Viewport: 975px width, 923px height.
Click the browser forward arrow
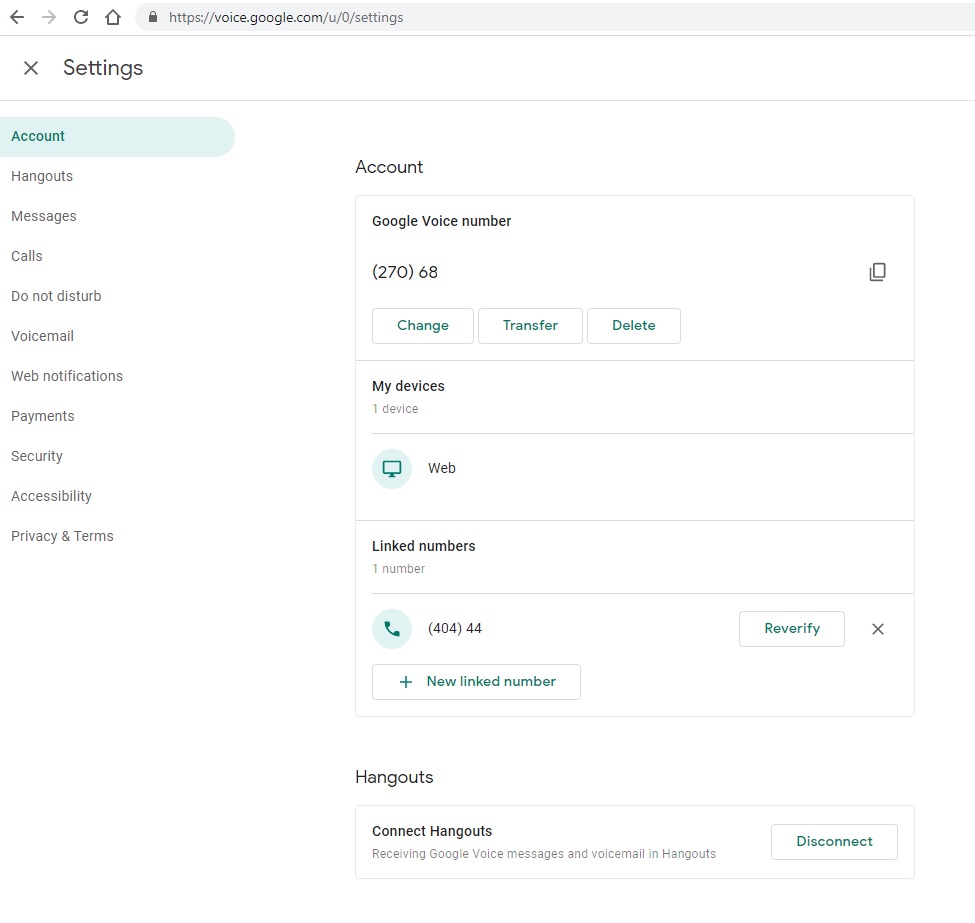pyautogui.click(x=49, y=17)
